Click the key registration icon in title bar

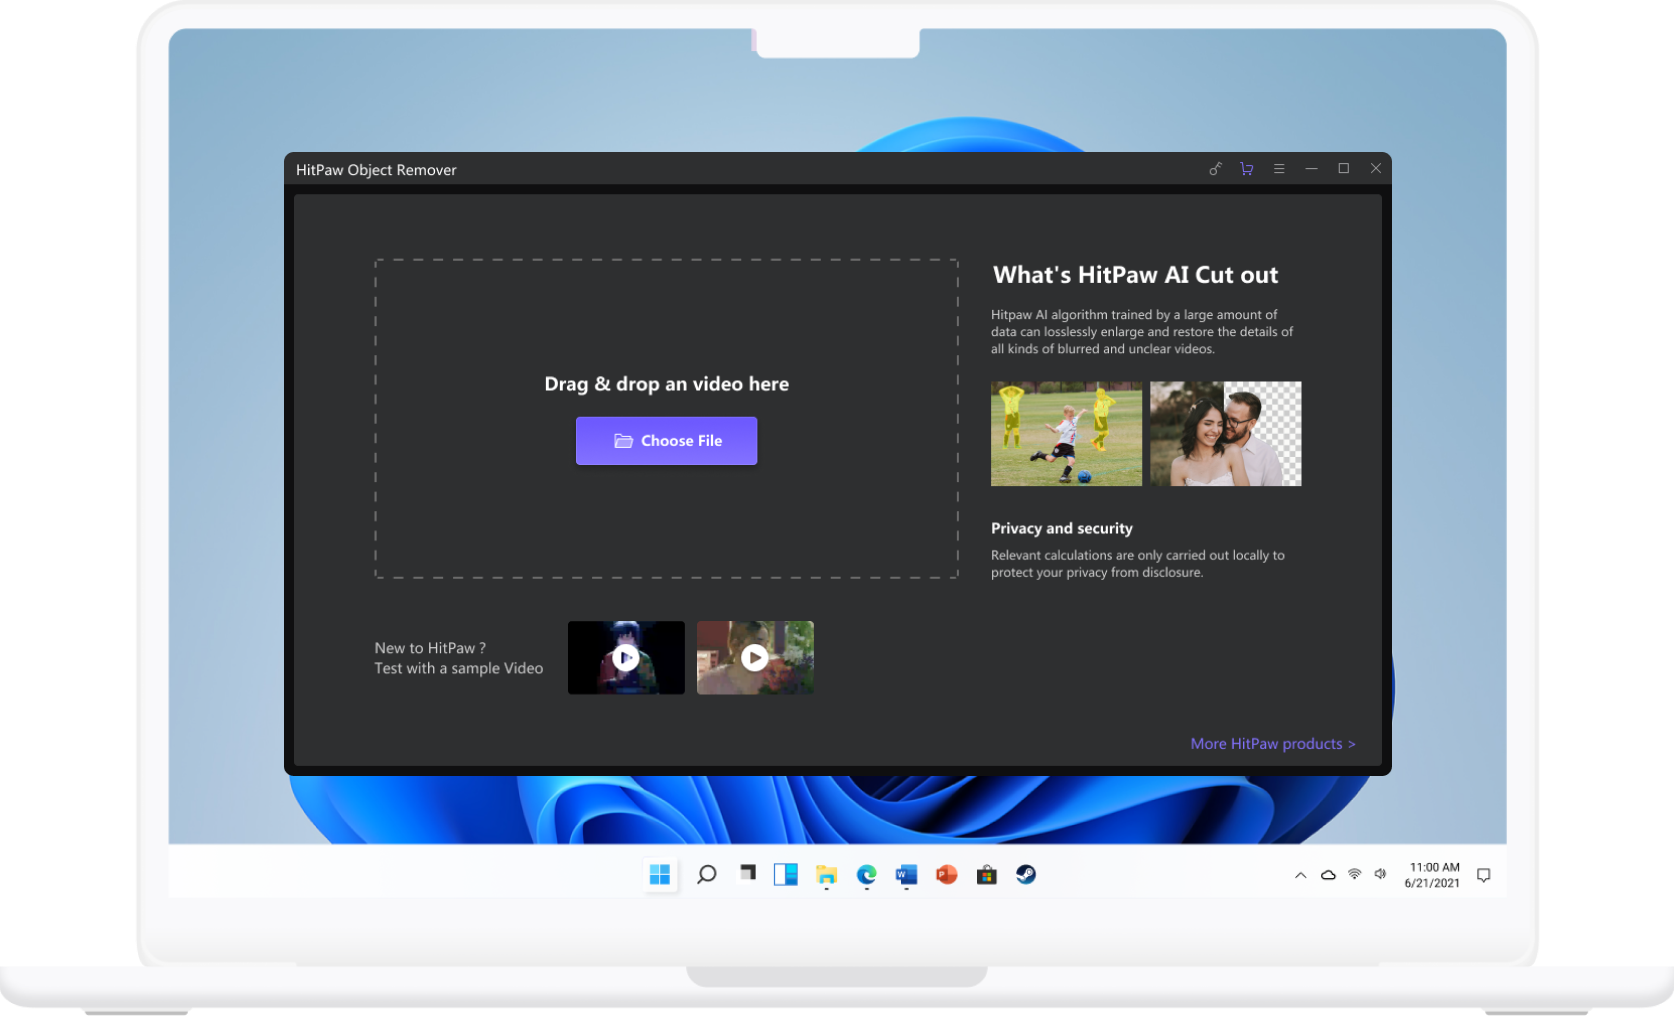1215,169
